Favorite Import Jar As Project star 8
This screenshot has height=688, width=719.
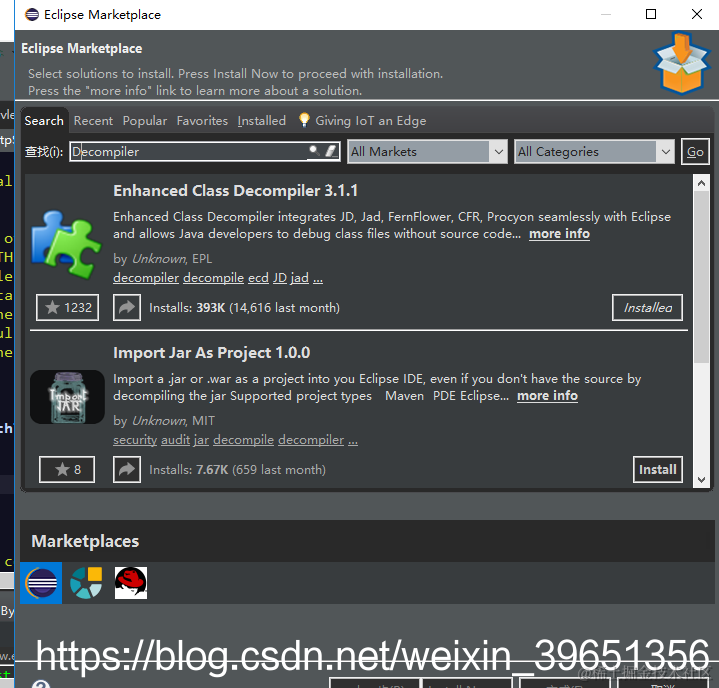pos(67,469)
